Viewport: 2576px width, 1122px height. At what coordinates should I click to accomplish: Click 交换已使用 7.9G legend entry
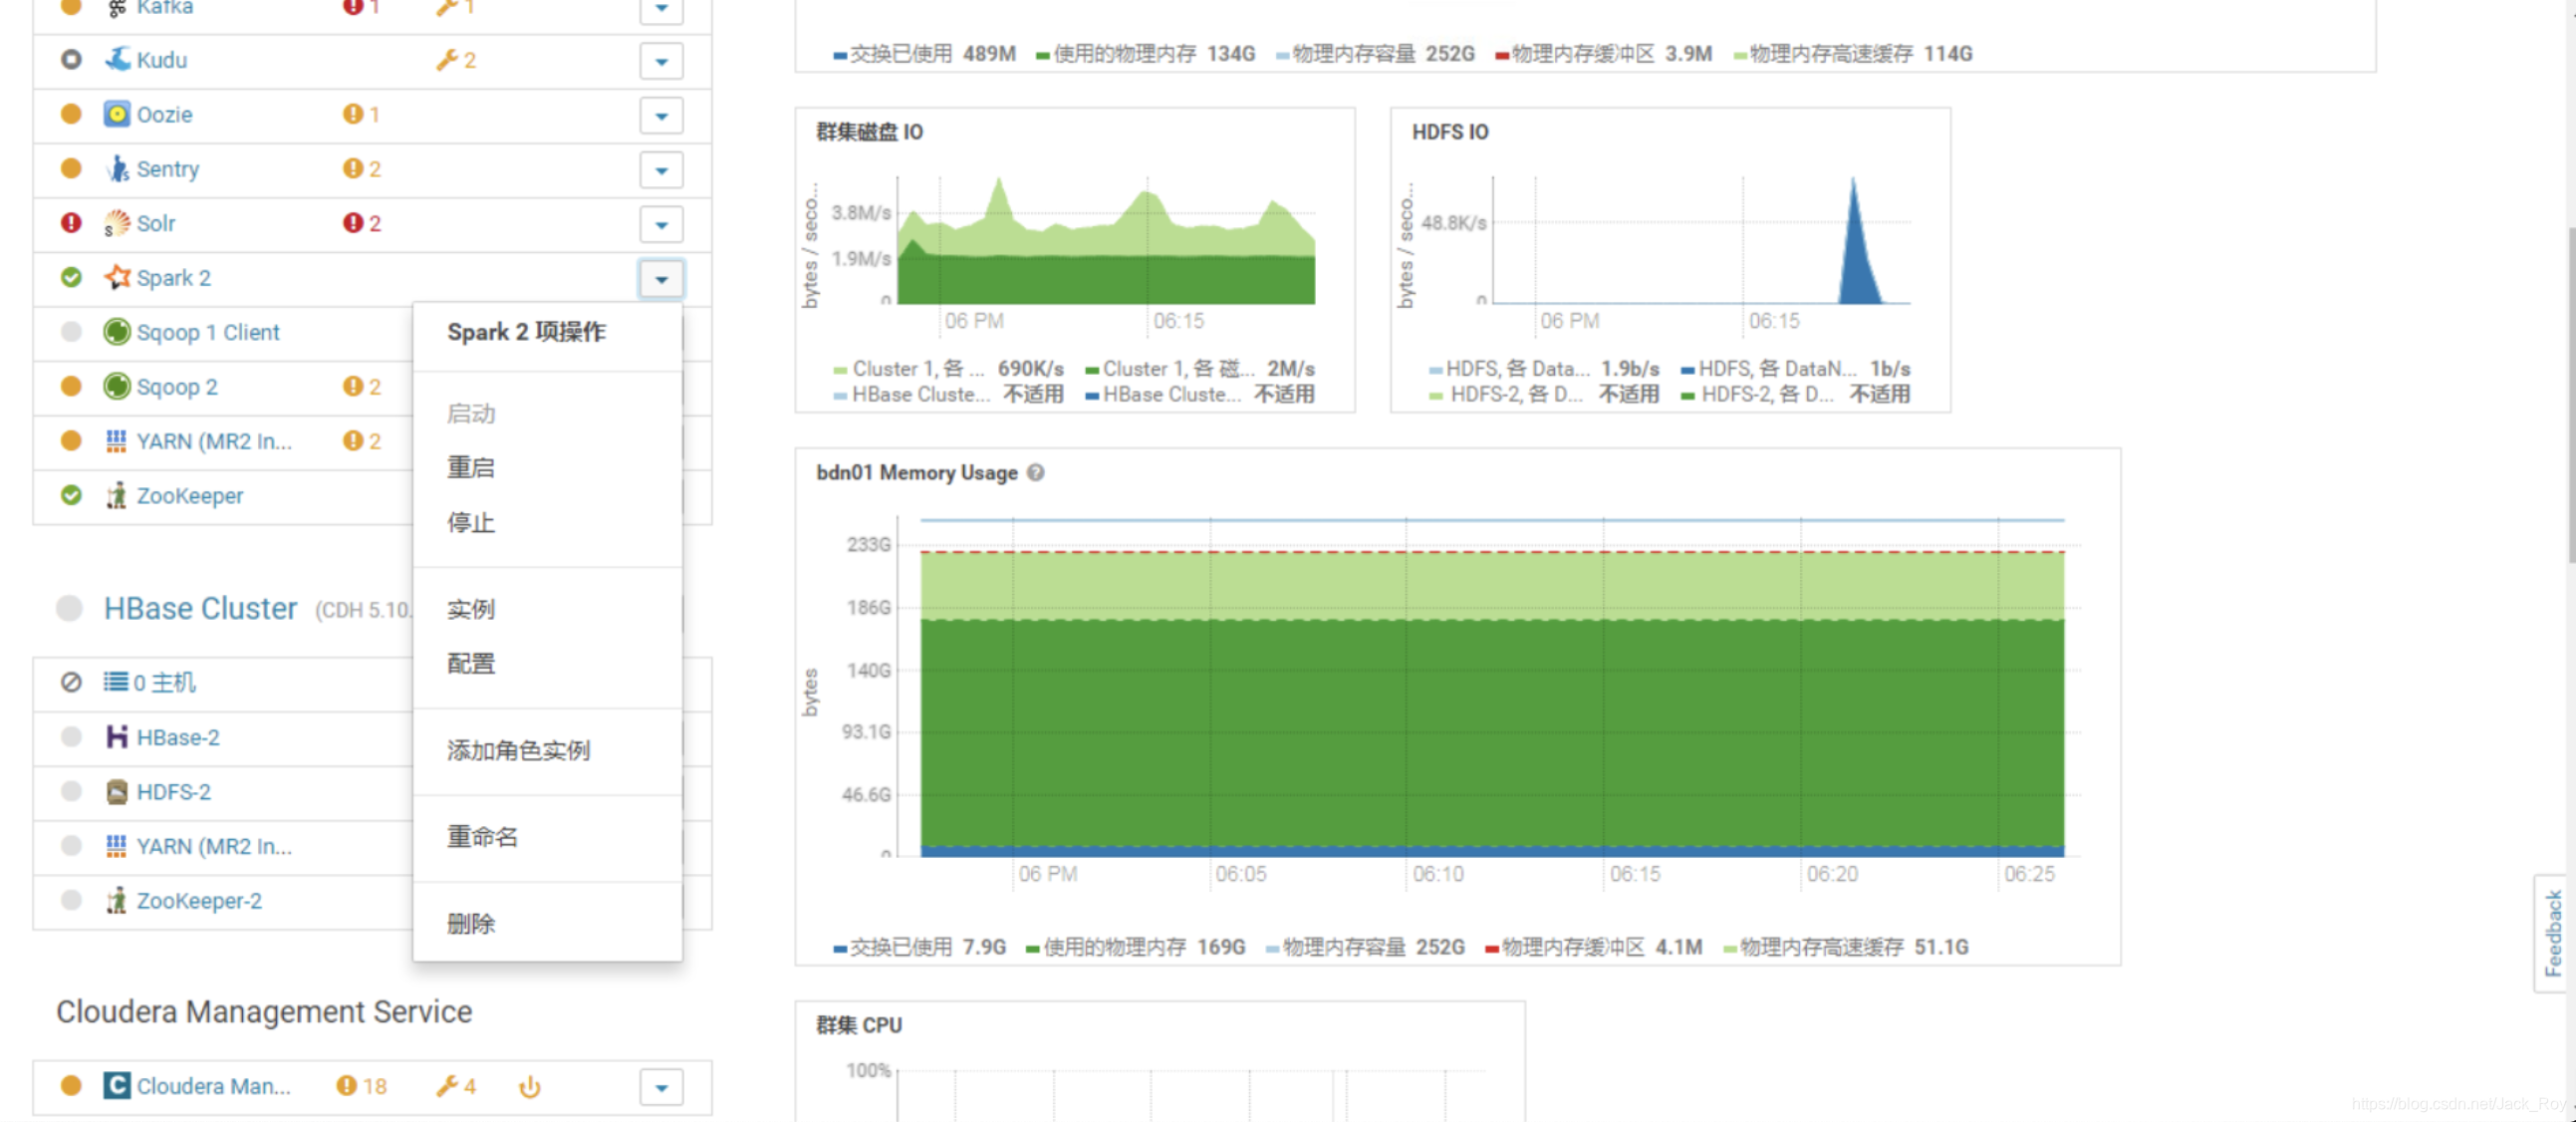pyautogui.click(x=920, y=946)
